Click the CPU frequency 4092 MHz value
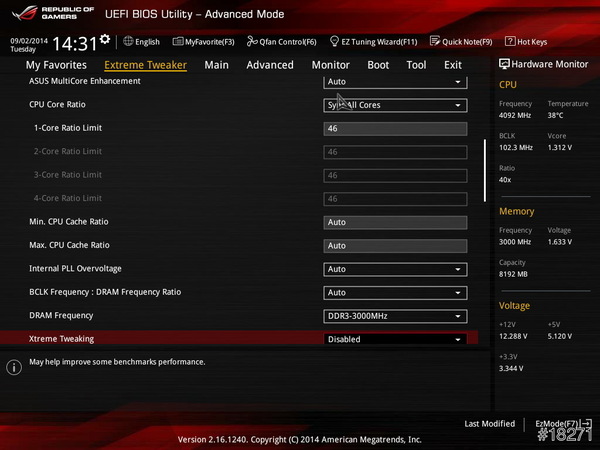This screenshot has height=450, width=600. tap(515, 115)
